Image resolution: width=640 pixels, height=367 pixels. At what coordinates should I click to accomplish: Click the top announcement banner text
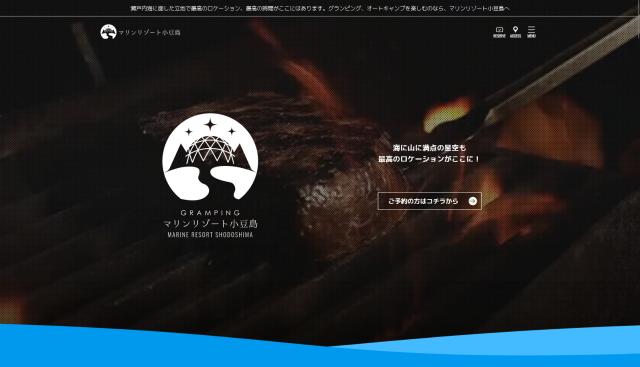click(x=320, y=8)
